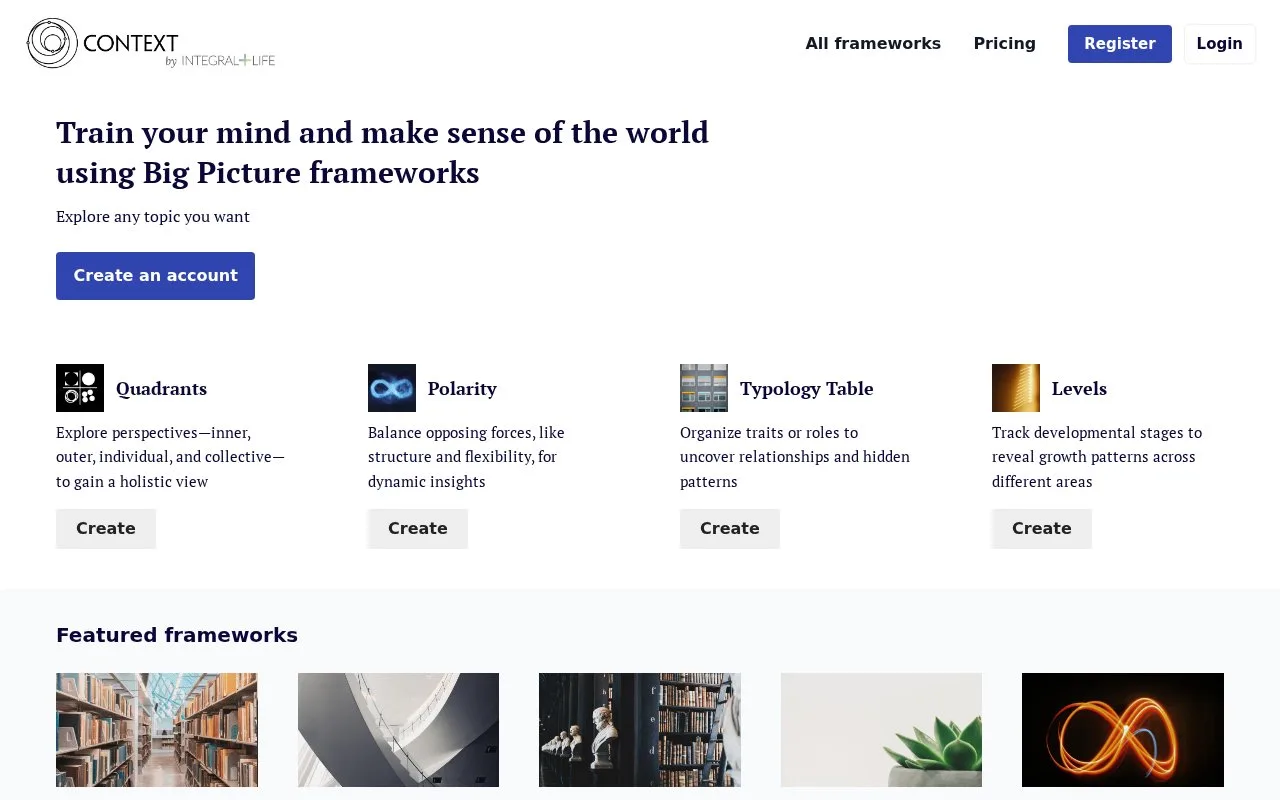Open the orange light infinity thumbnail
Image resolution: width=1280 pixels, height=800 pixels.
coord(1123,730)
